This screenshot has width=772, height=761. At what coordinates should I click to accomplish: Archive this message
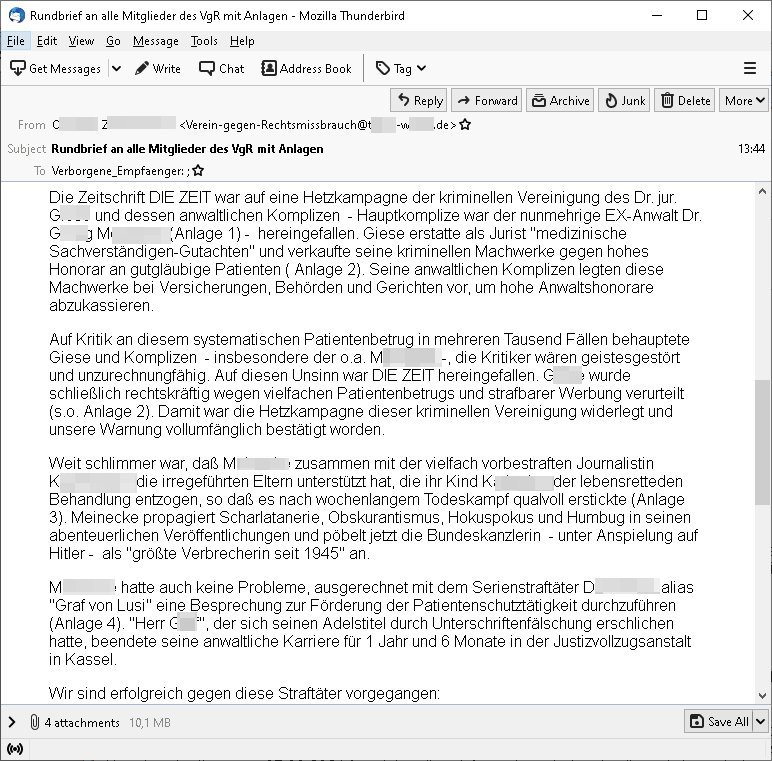pos(560,100)
